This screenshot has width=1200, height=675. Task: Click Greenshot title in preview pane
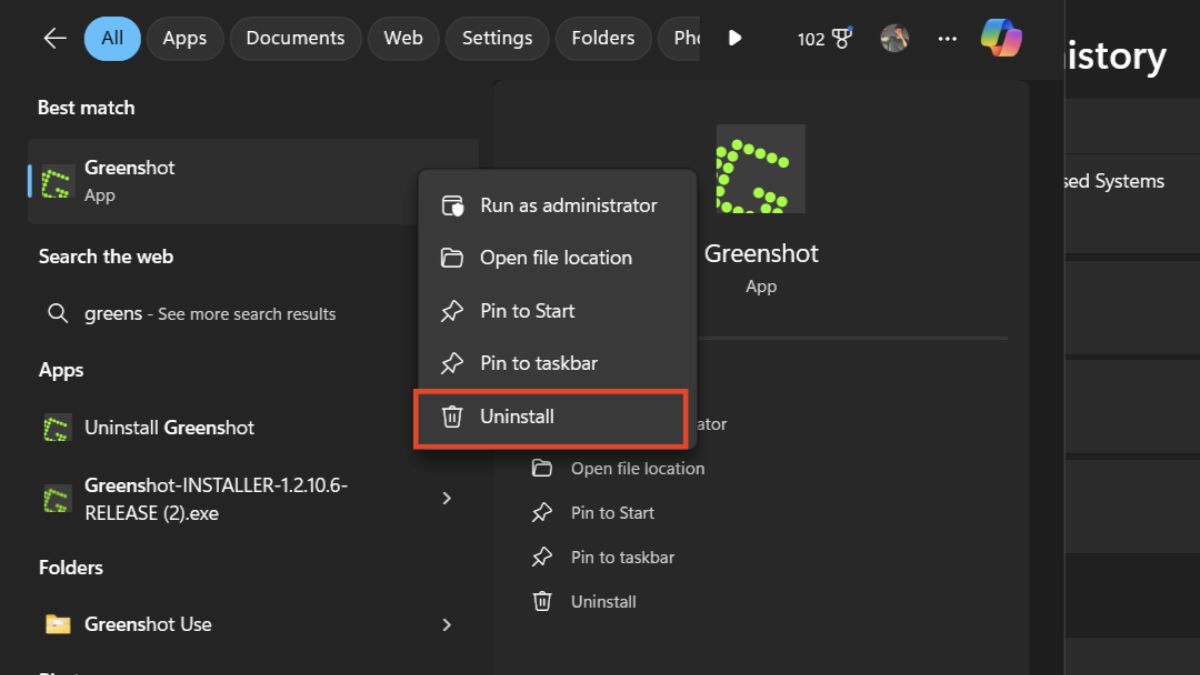click(x=761, y=254)
